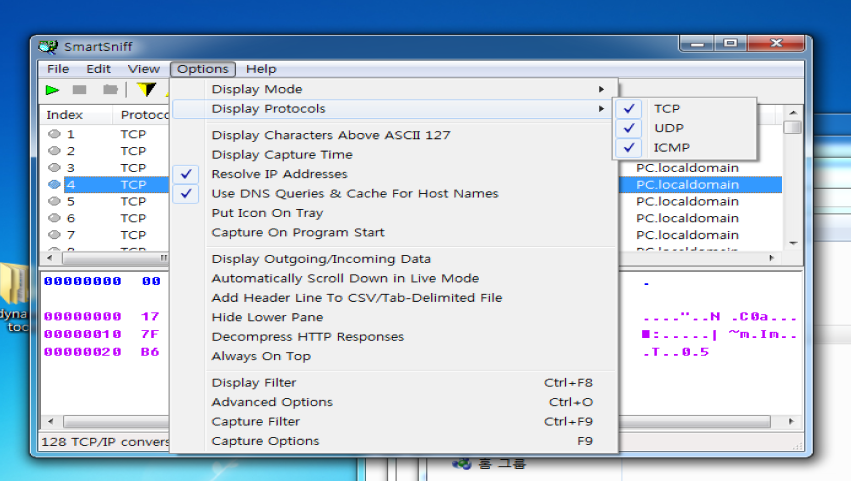Click hex offset 00000010 in lower pane
The height and width of the screenshot is (481, 851).
[x=83, y=334]
